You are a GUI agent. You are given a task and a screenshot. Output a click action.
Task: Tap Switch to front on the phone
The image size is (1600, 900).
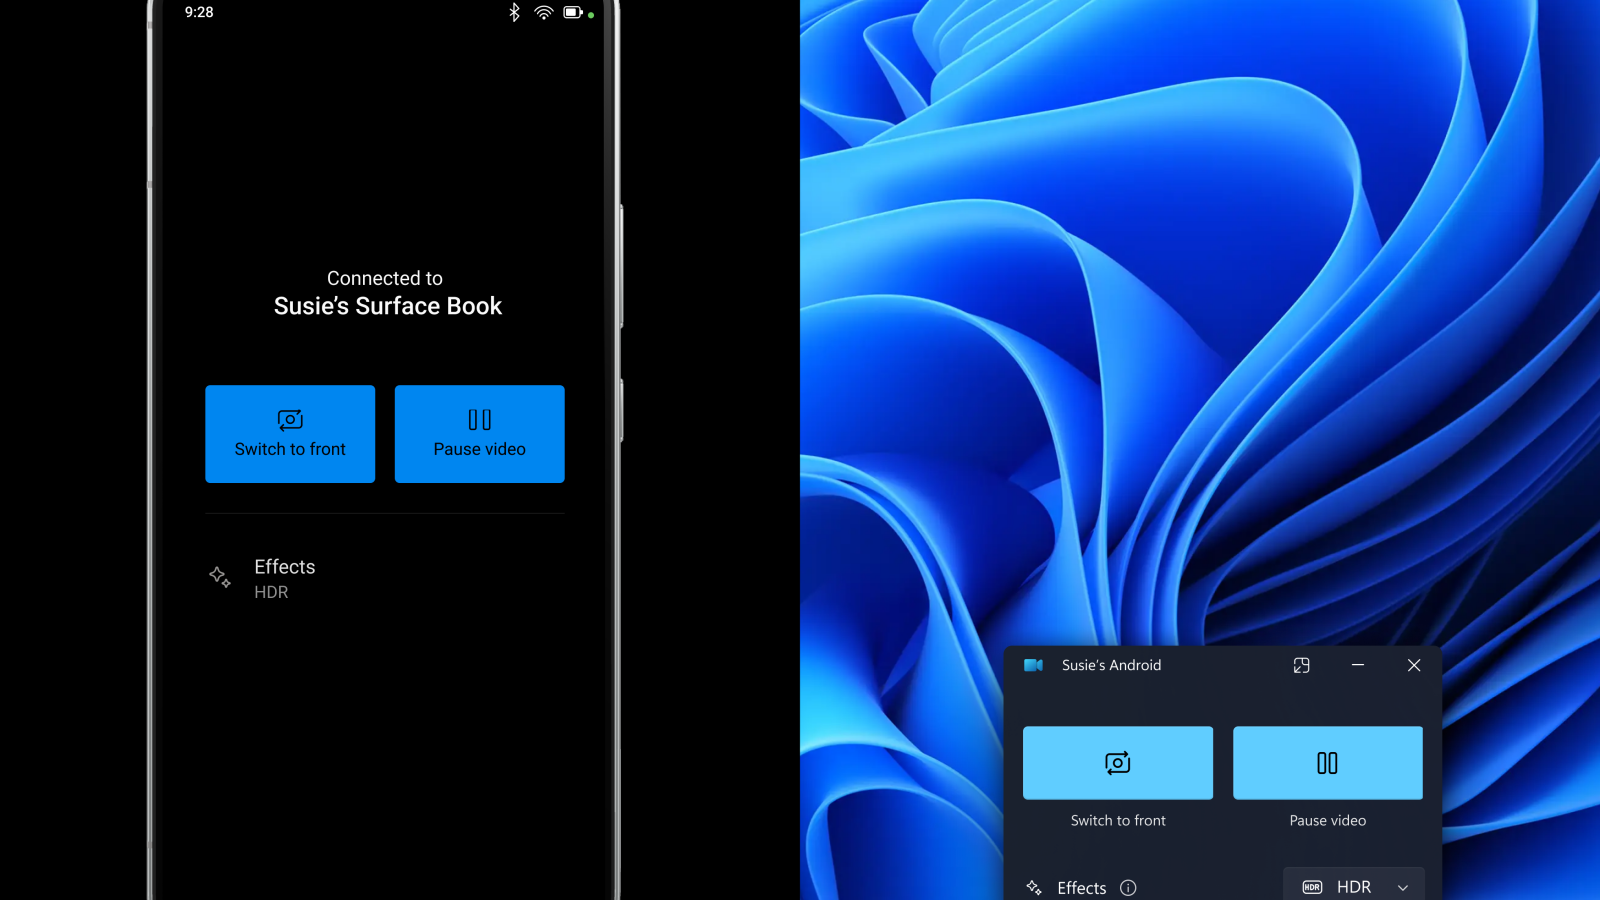click(x=290, y=434)
